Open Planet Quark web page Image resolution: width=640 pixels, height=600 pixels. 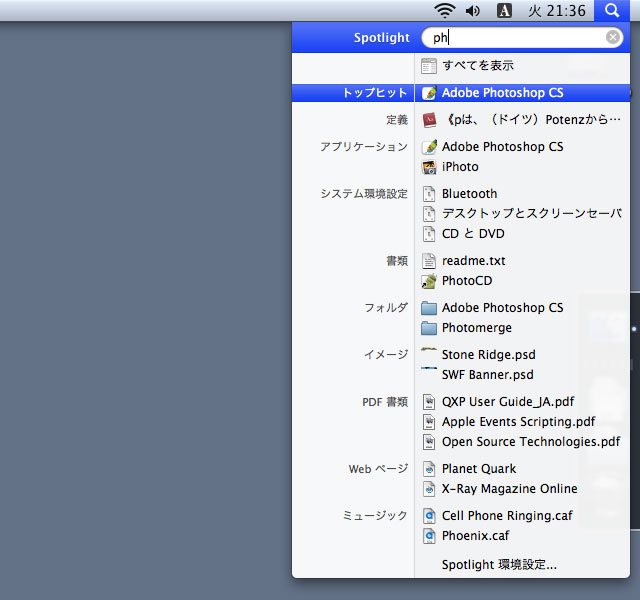tap(479, 468)
